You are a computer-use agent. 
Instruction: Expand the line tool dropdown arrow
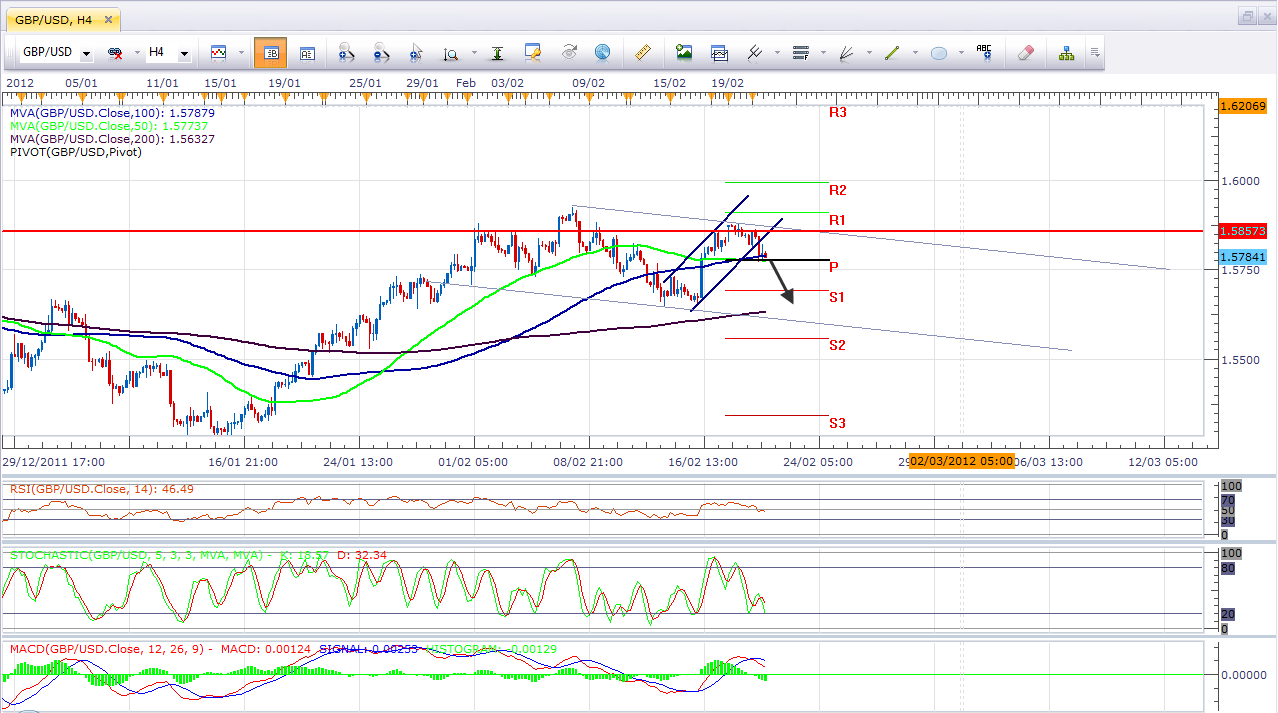coord(913,53)
